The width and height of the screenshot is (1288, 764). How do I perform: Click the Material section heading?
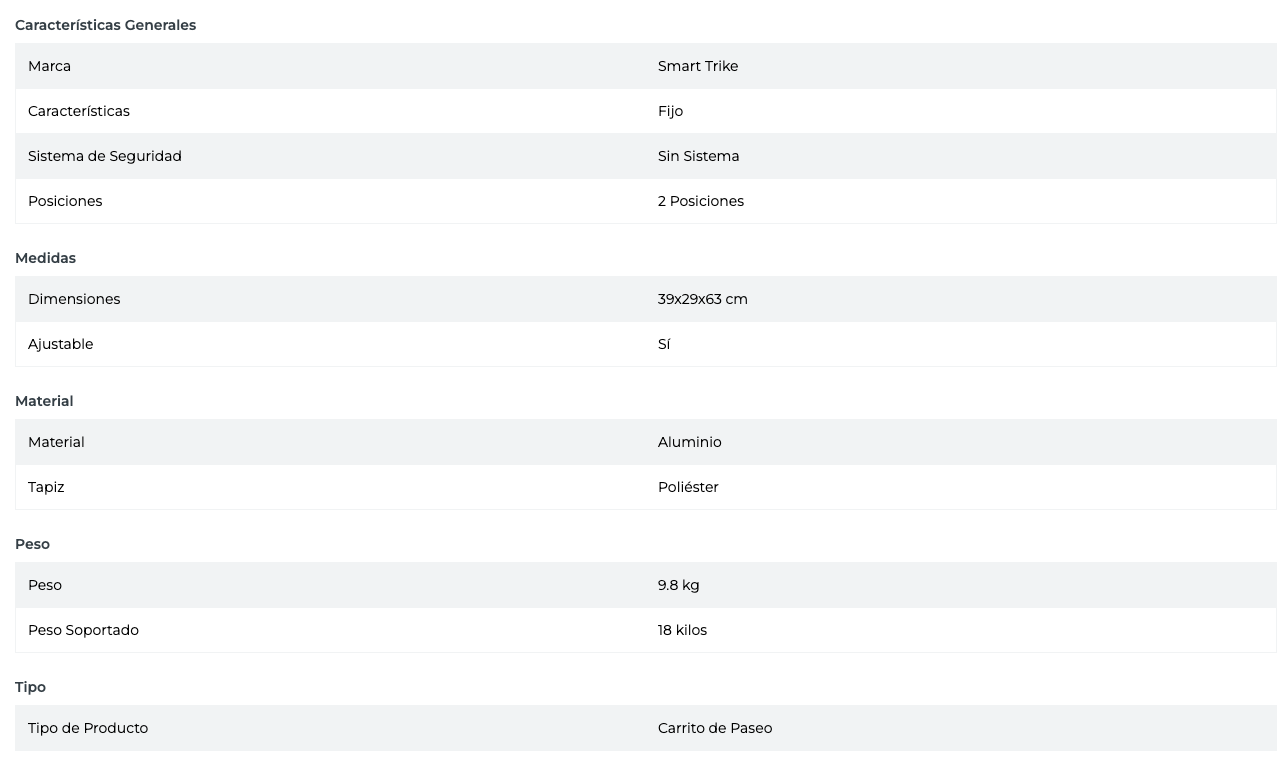[x=44, y=401]
